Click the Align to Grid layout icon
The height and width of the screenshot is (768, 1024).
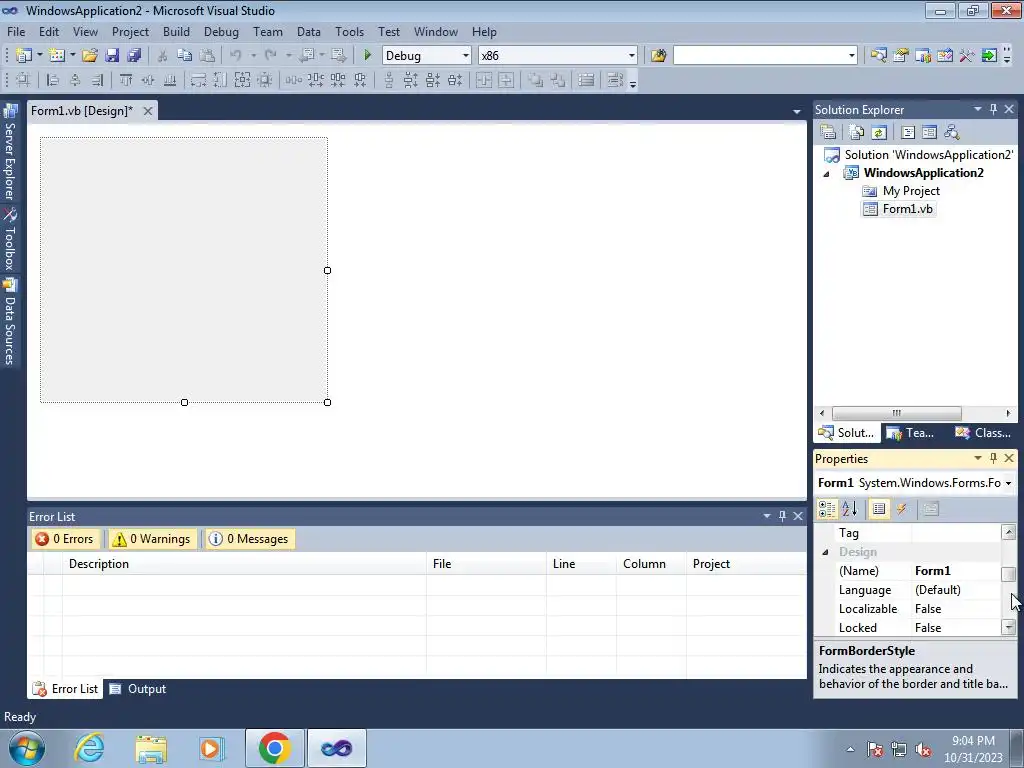pos(23,80)
